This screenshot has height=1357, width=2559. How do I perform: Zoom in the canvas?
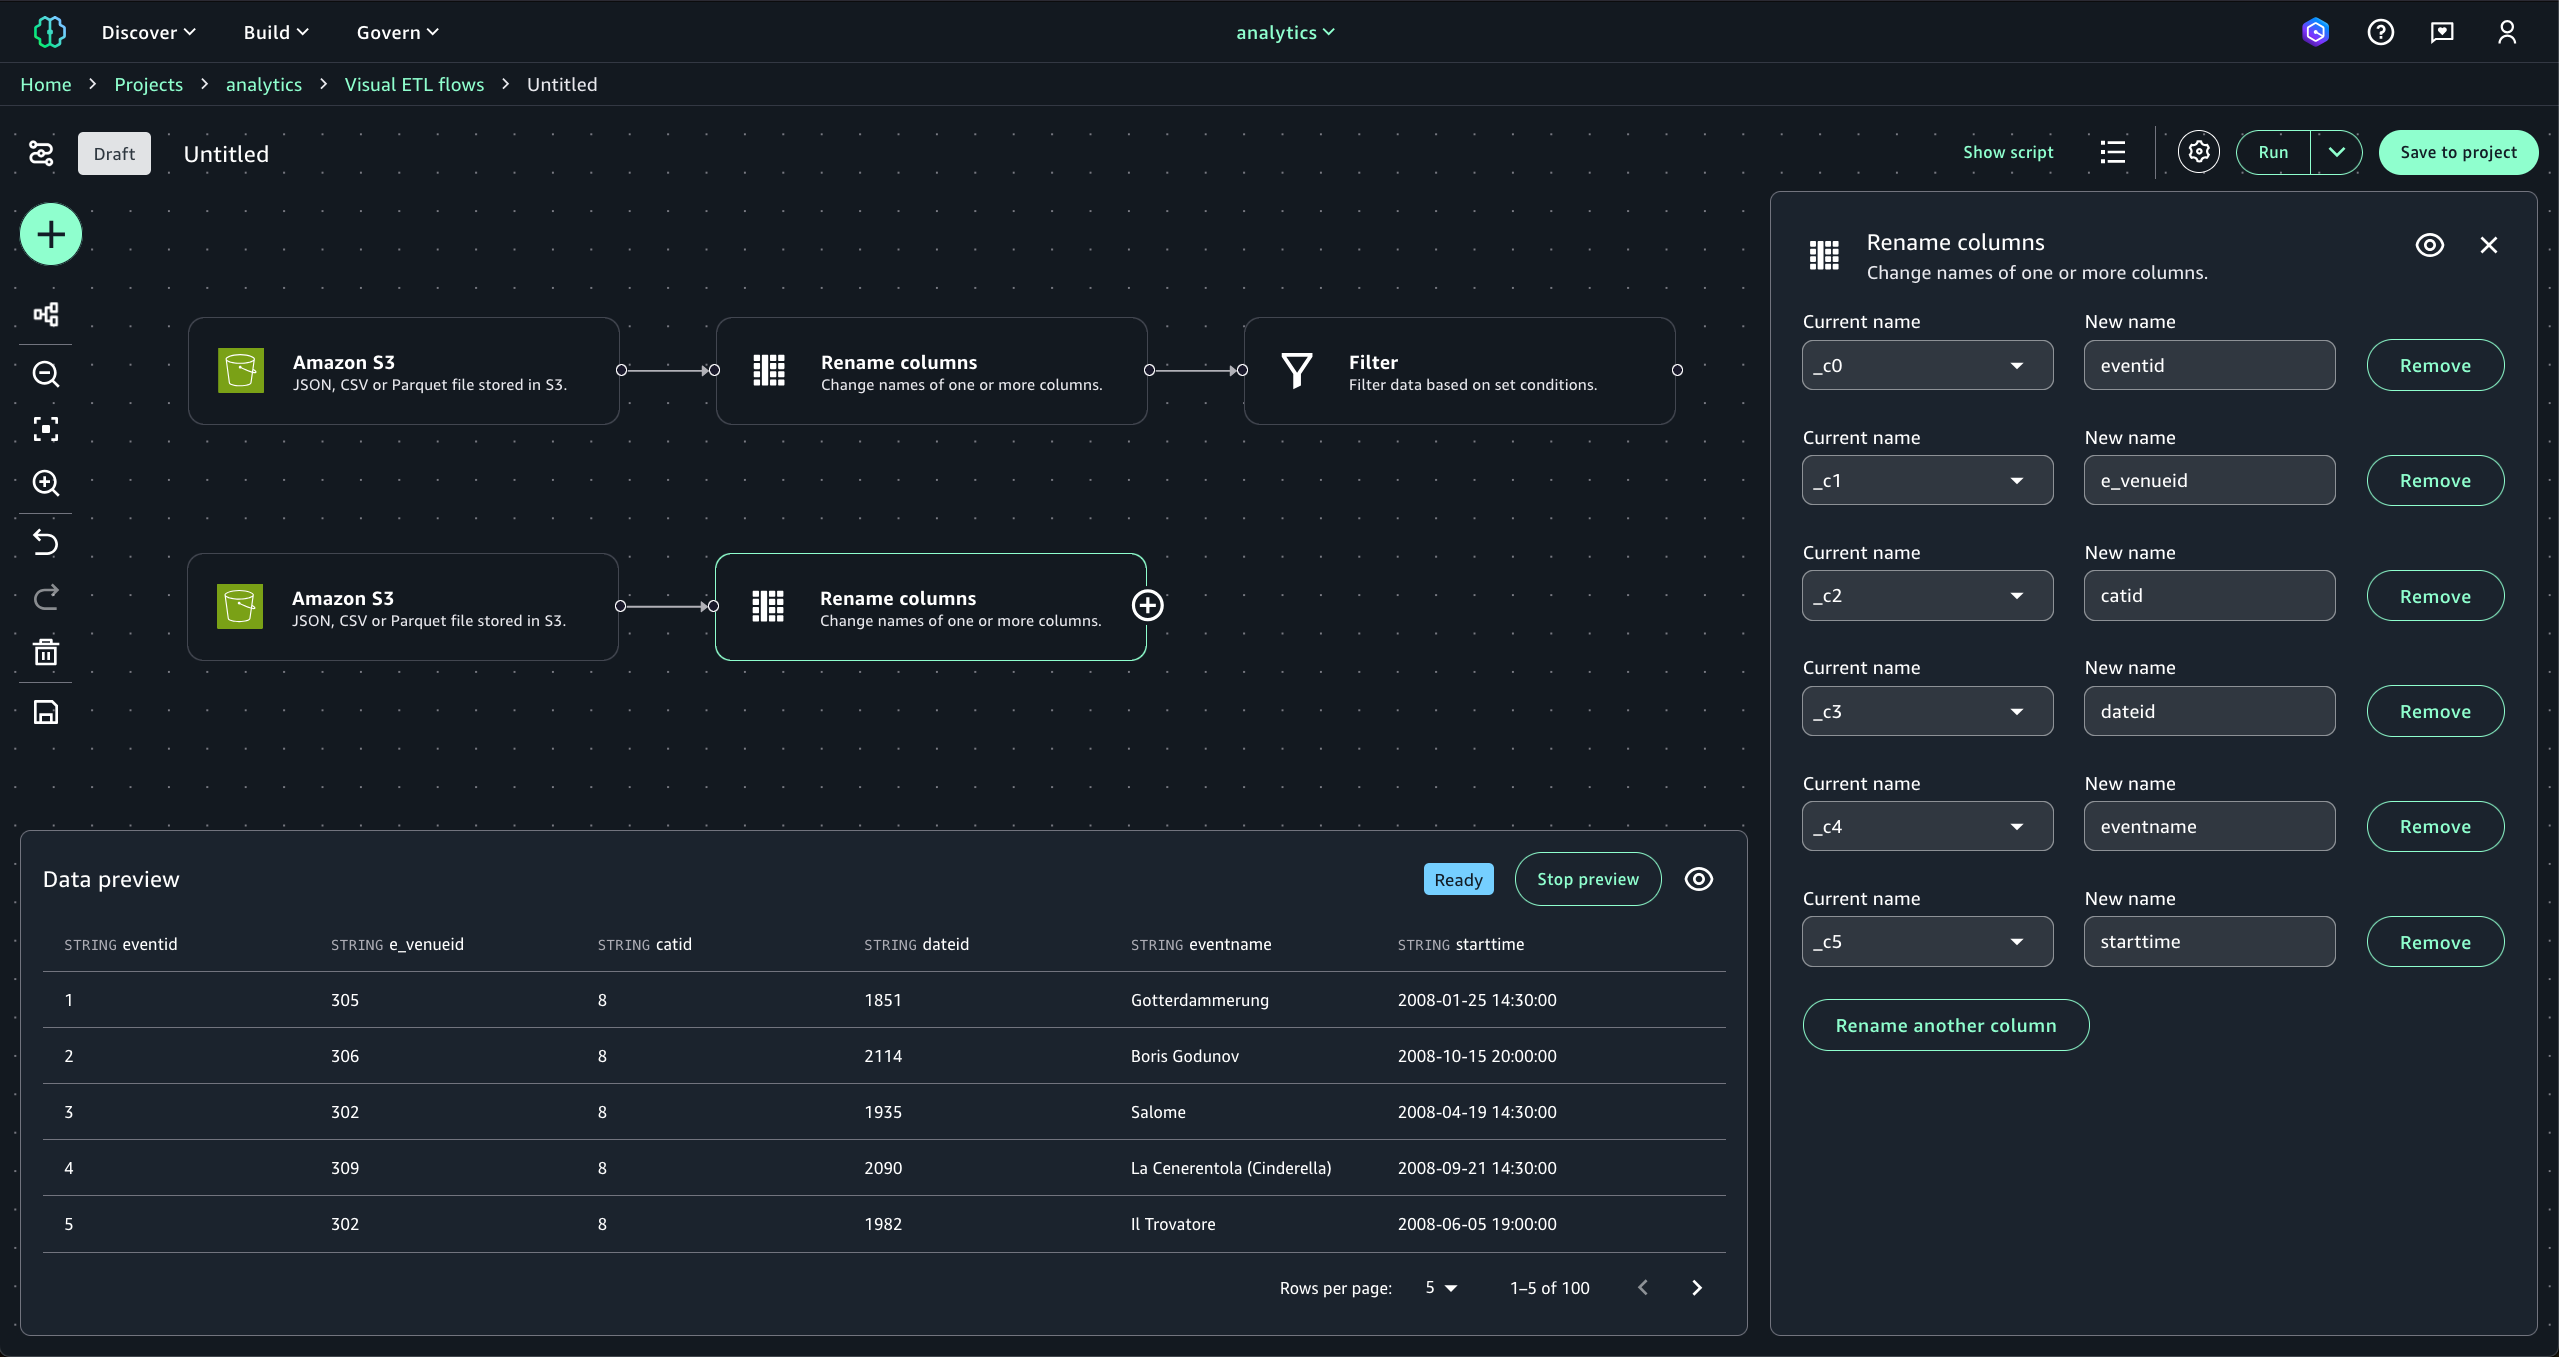(46, 483)
